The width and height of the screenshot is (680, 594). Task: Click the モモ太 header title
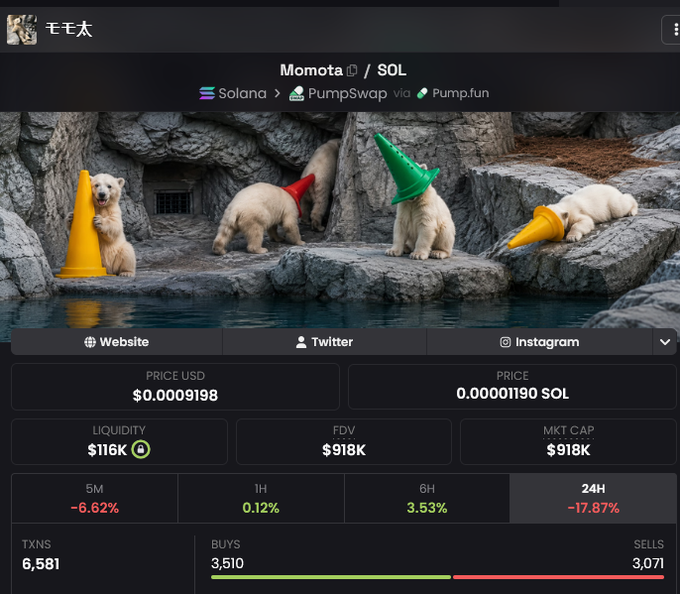[69, 29]
